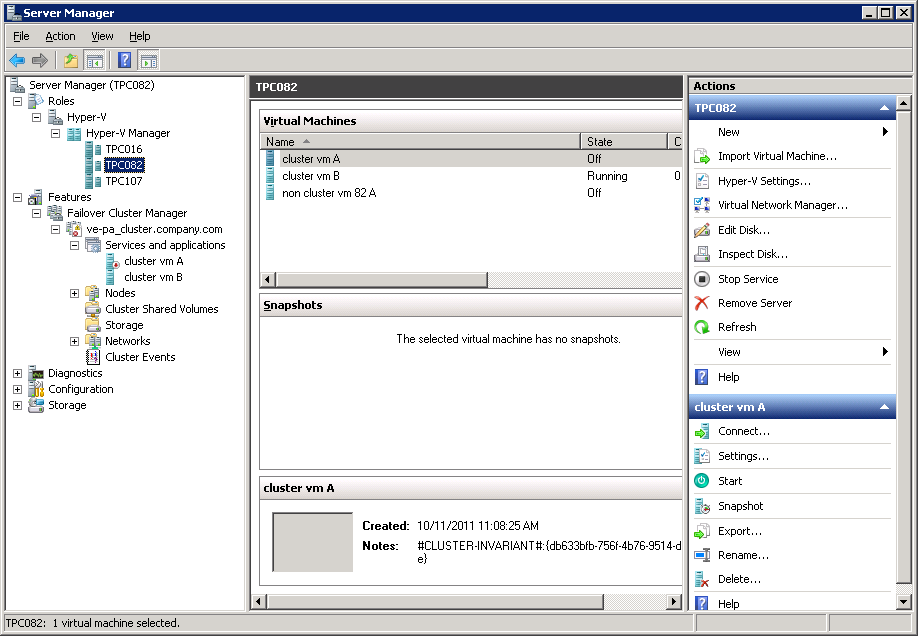Click the green Start power icon

702,481
